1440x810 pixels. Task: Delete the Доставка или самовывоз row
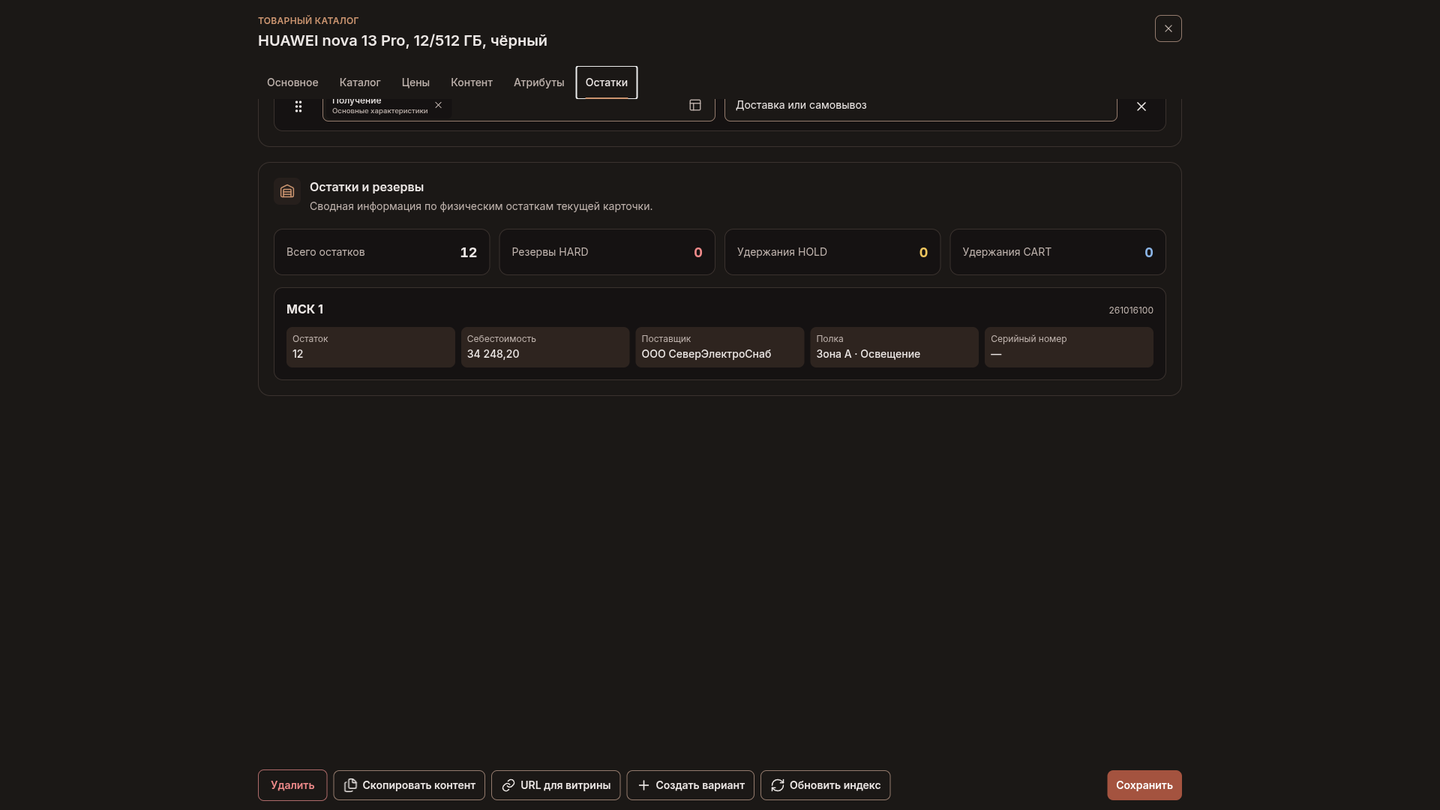[x=1141, y=106]
